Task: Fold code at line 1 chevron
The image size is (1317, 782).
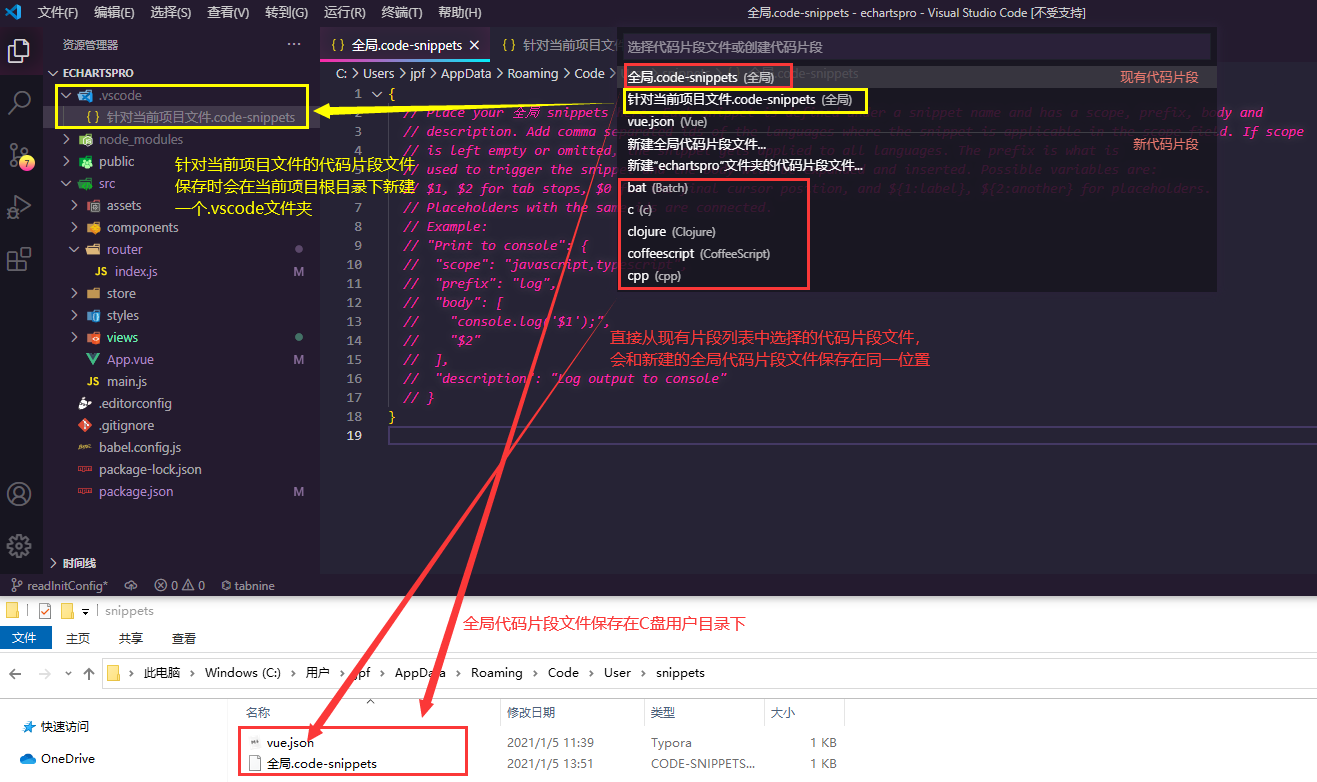Action: (x=377, y=94)
